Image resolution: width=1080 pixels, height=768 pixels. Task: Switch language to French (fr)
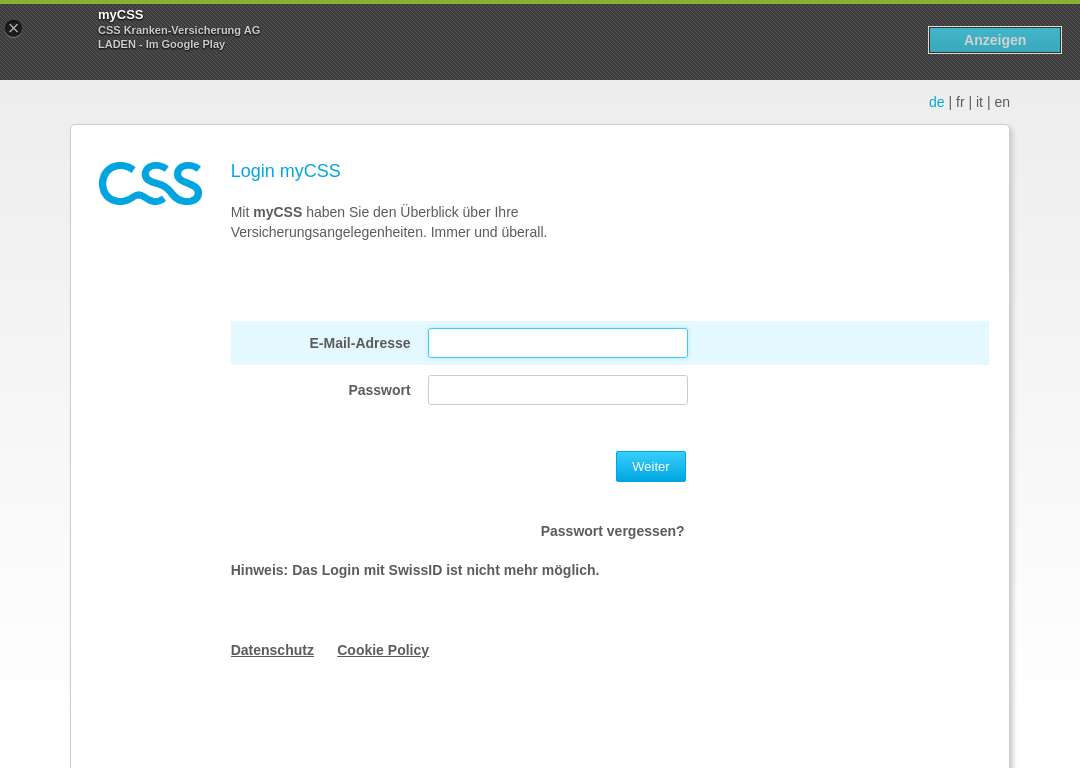[x=960, y=102]
